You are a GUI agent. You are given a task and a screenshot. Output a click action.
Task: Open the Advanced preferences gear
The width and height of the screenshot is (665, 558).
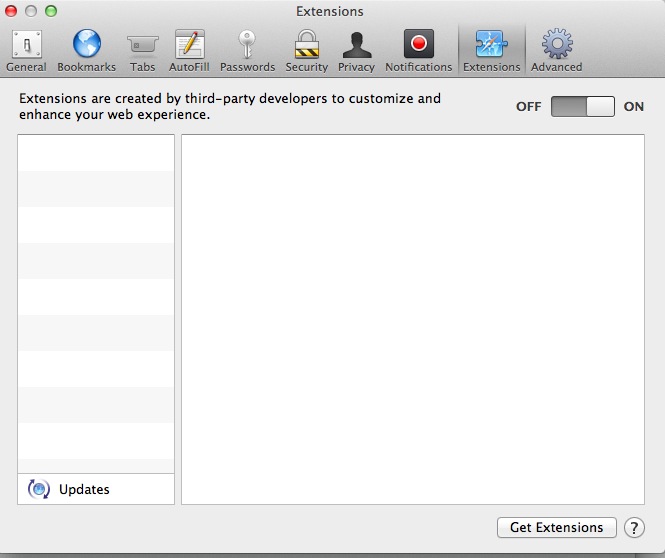[556, 50]
